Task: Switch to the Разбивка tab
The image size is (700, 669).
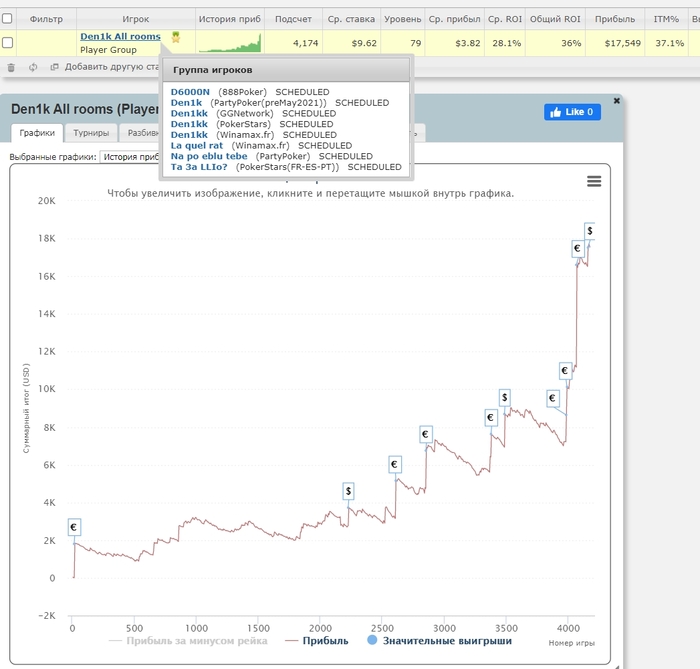Action: pyautogui.click(x=140, y=133)
